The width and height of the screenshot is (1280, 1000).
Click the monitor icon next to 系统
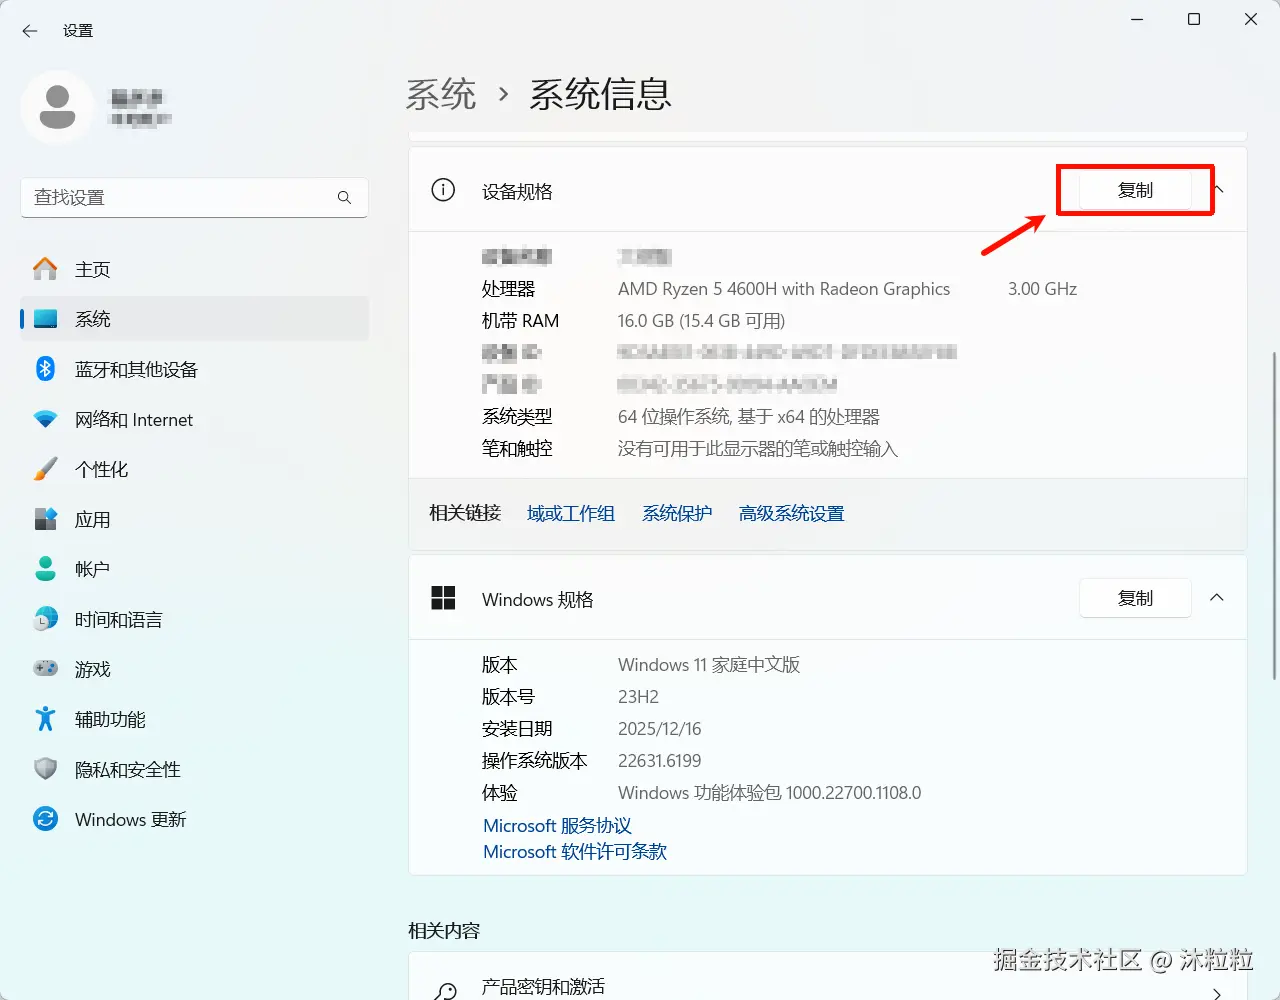pos(45,319)
